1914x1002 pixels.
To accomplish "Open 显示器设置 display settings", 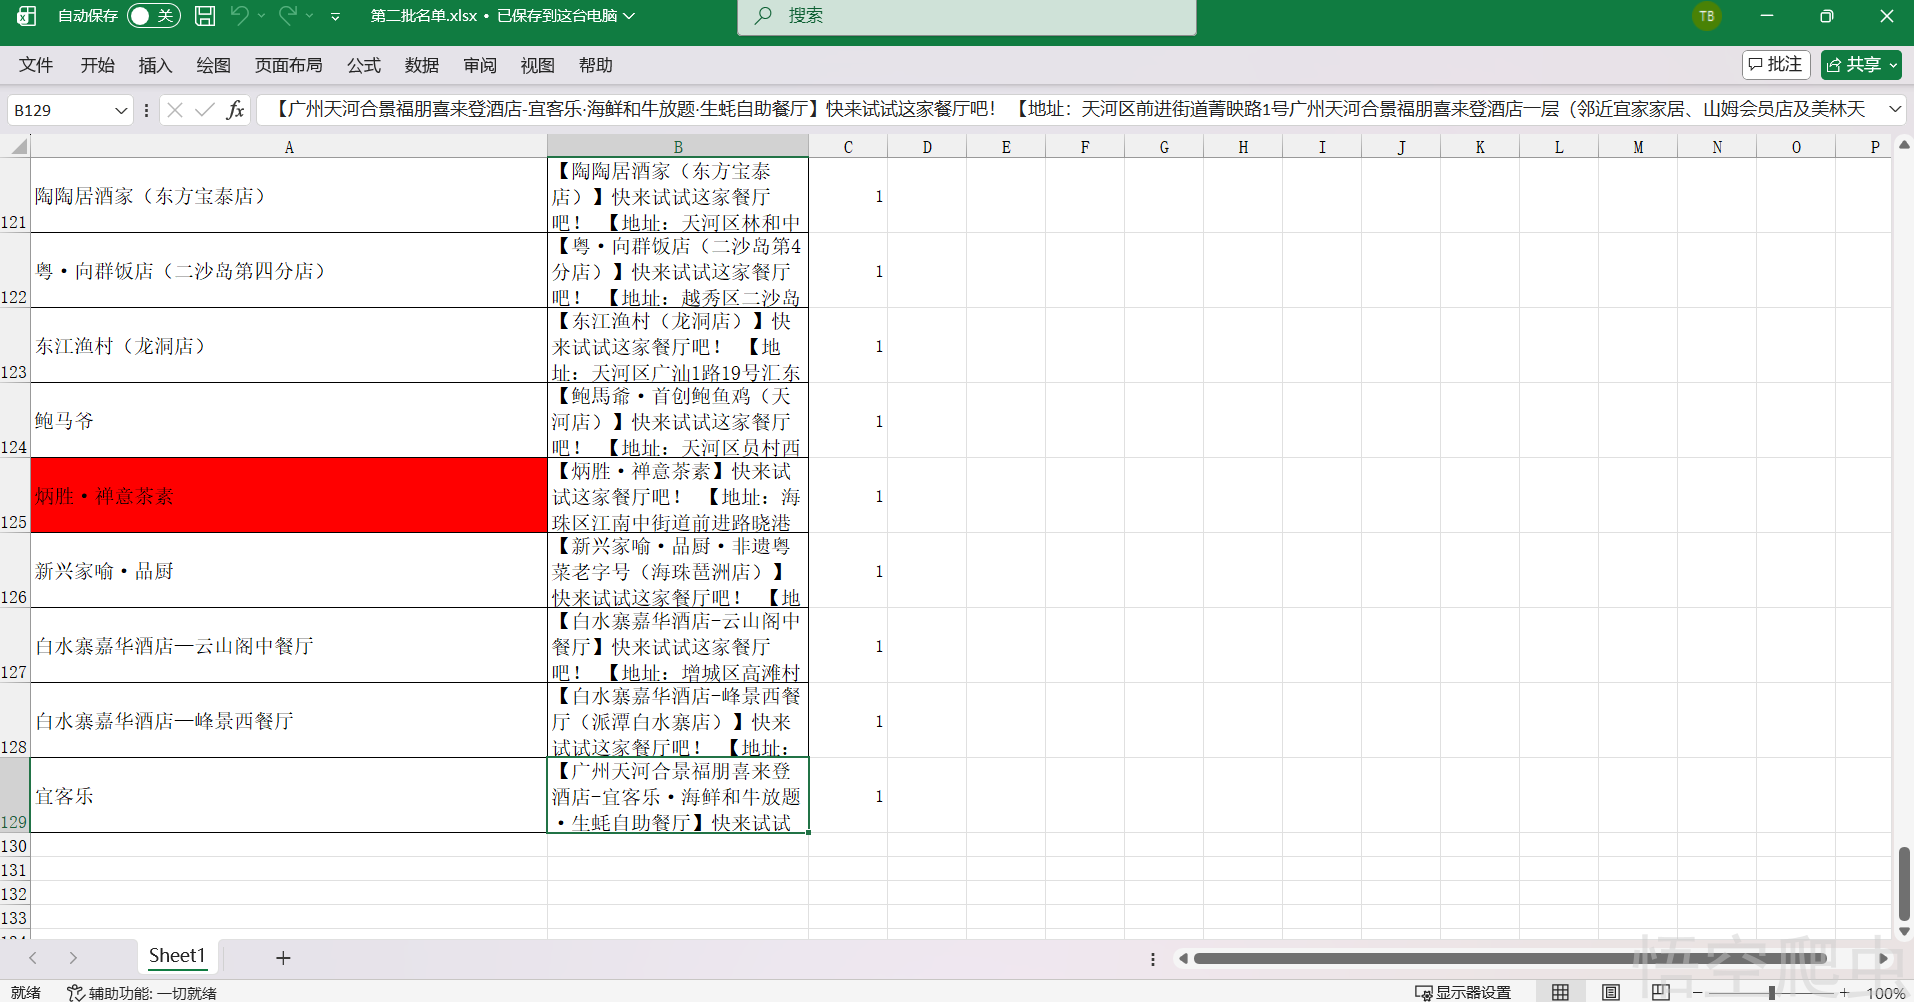I will pyautogui.click(x=1462, y=992).
